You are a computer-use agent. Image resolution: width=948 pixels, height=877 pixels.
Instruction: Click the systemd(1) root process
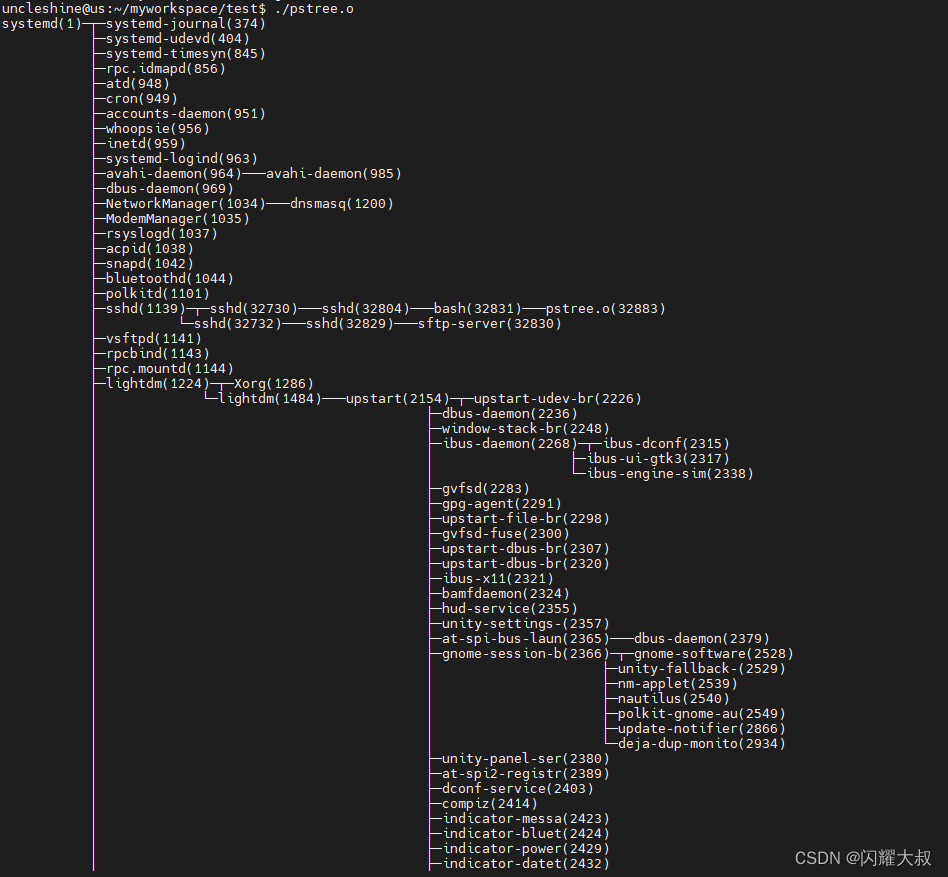click(42, 24)
